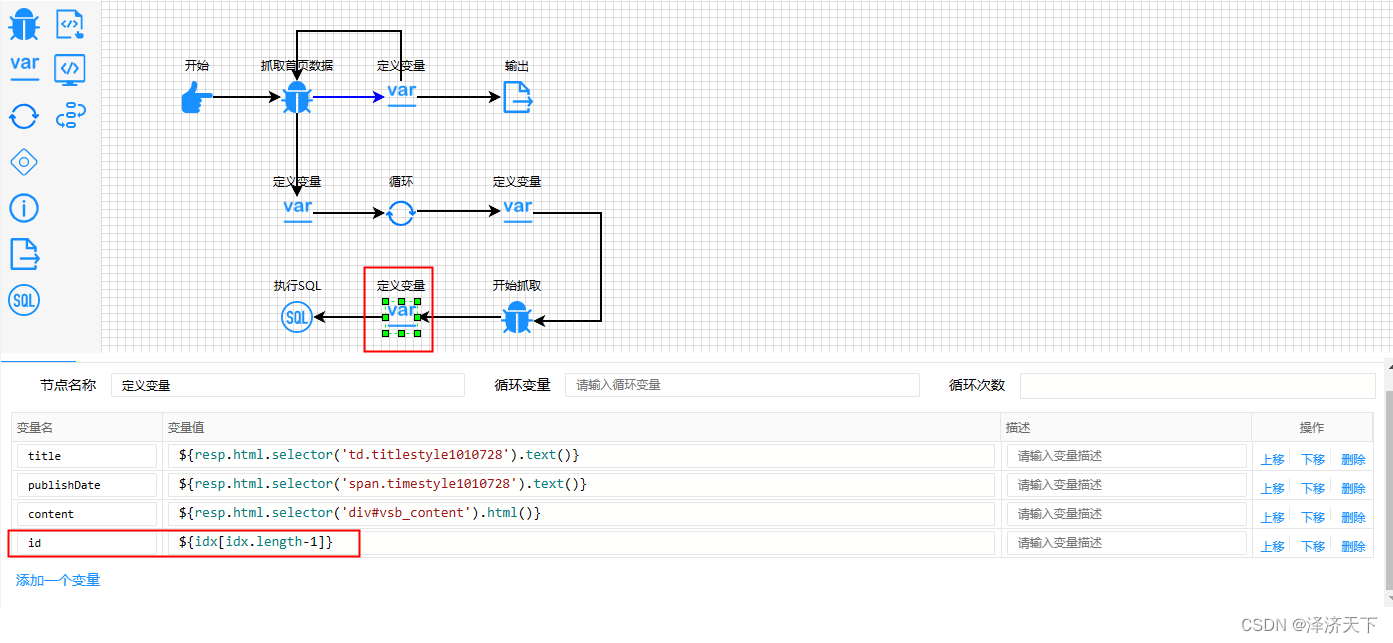This screenshot has height=643, width=1393.
Task: Click the variable name field containing publishDate
Action: (x=87, y=485)
